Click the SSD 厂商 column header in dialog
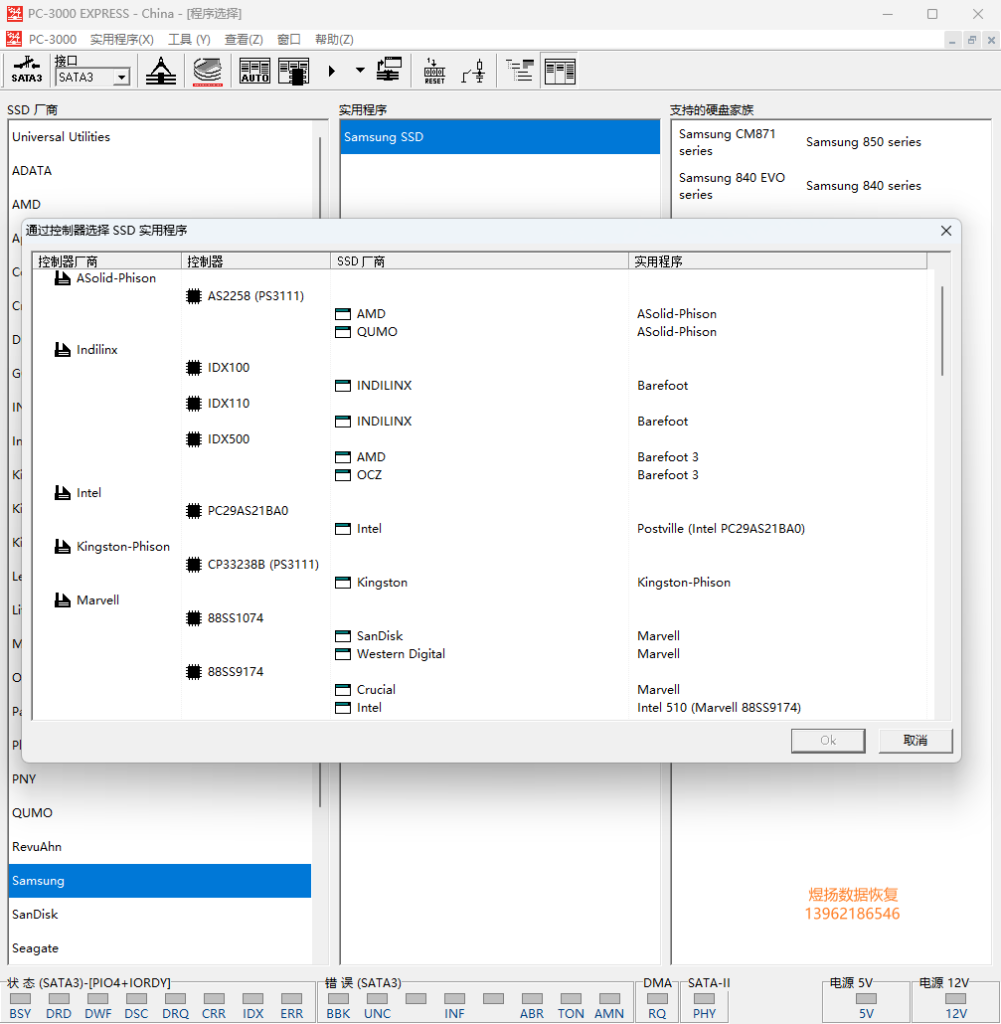The image size is (1001, 1024). [479, 261]
